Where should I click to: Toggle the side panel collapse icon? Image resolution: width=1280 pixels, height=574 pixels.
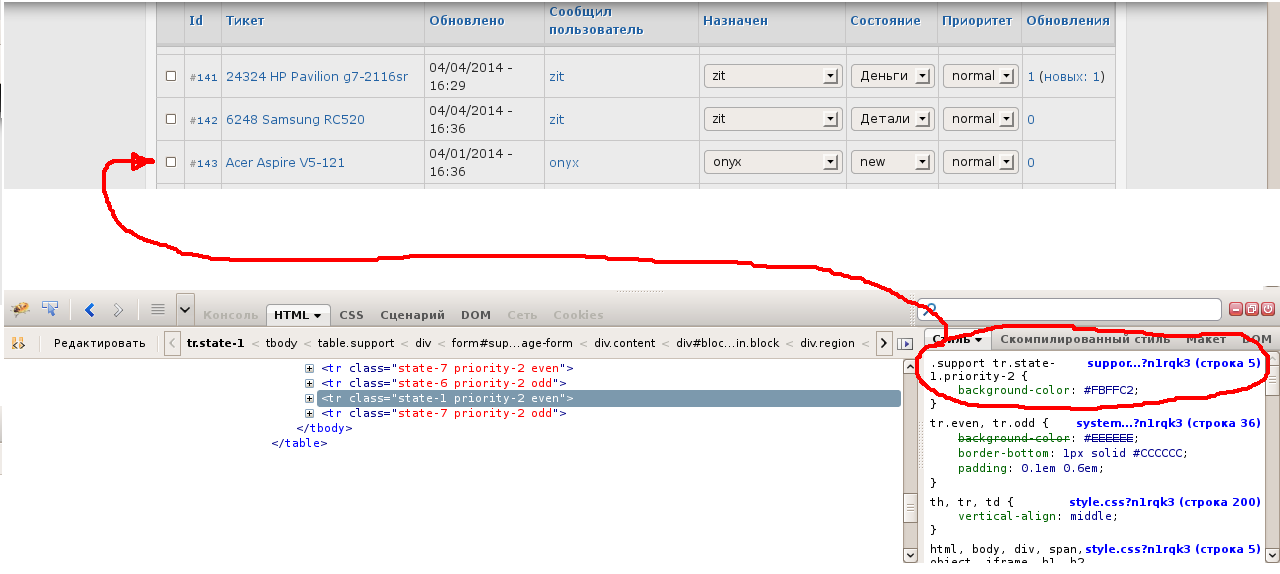pyautogui.click(x=904, y=344)
